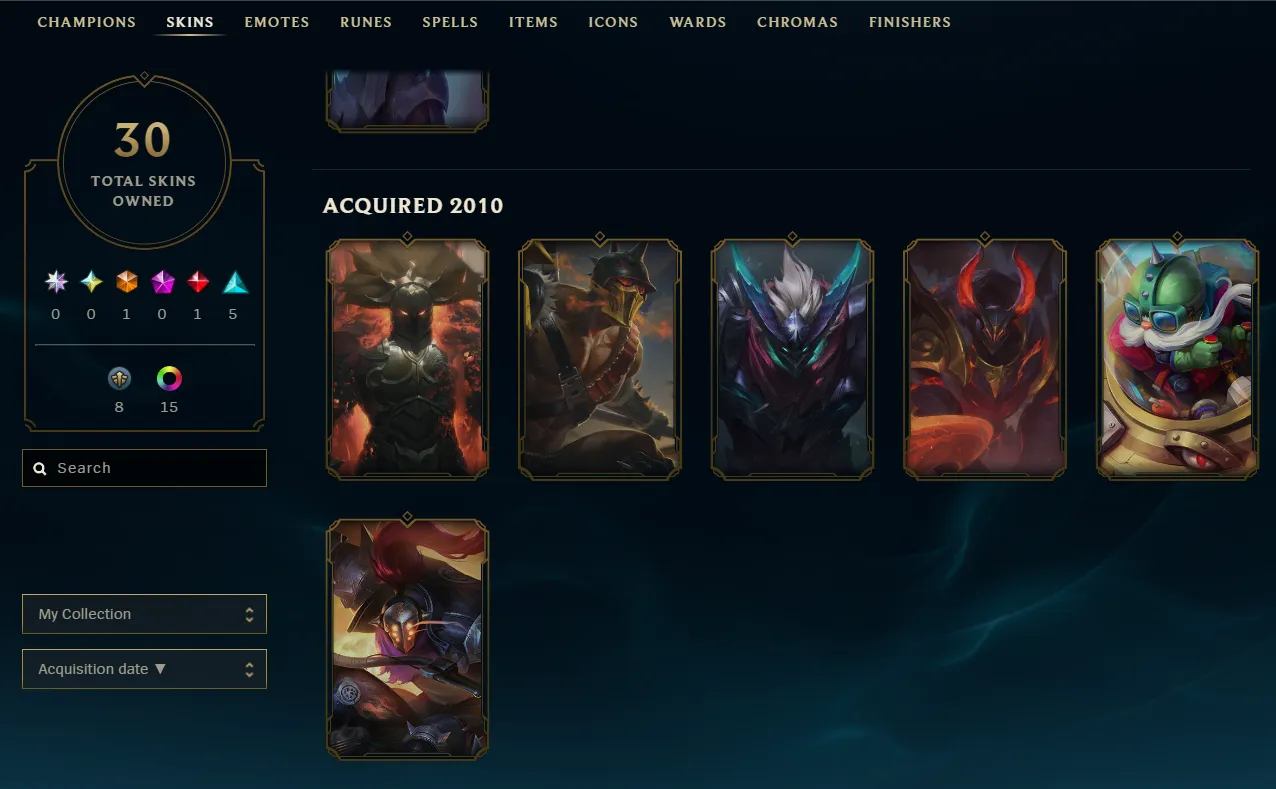Focus the Search skins input field
The height and width of the screenshot is (789, 1276).
pyautogui.click(x=144, y=468)
